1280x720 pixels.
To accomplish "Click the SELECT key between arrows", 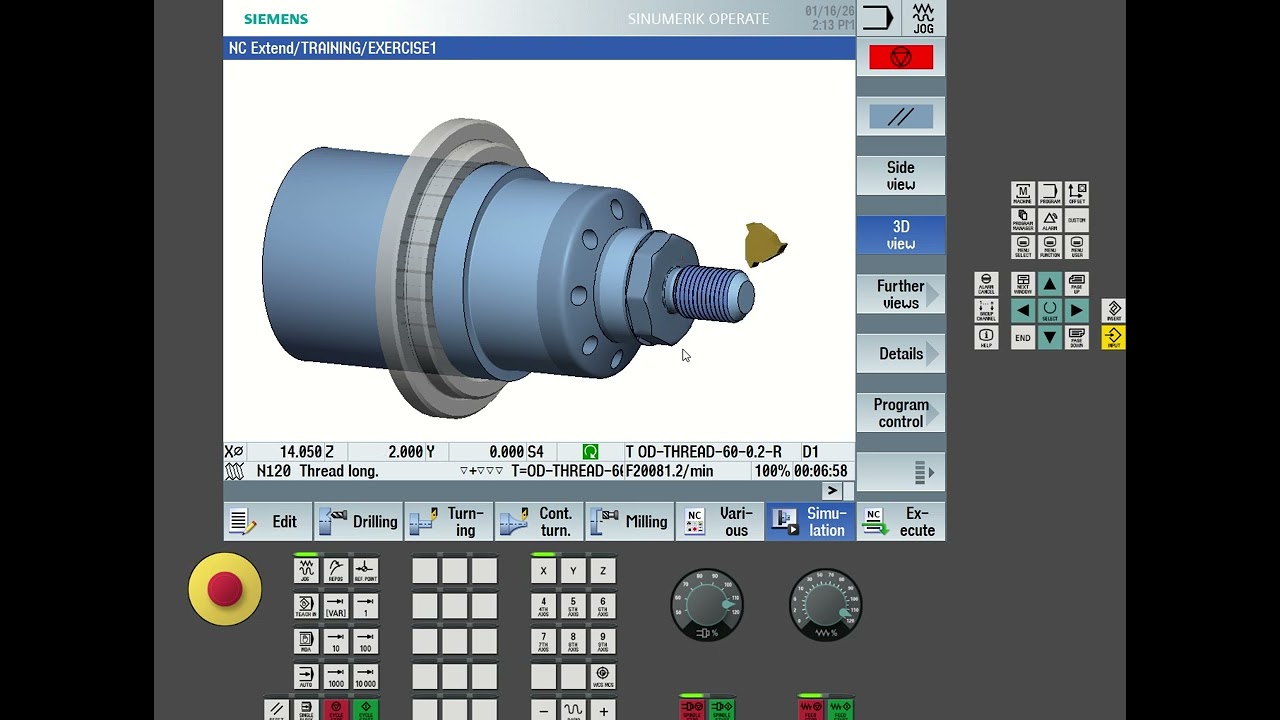I will (x=1050, y=311).
